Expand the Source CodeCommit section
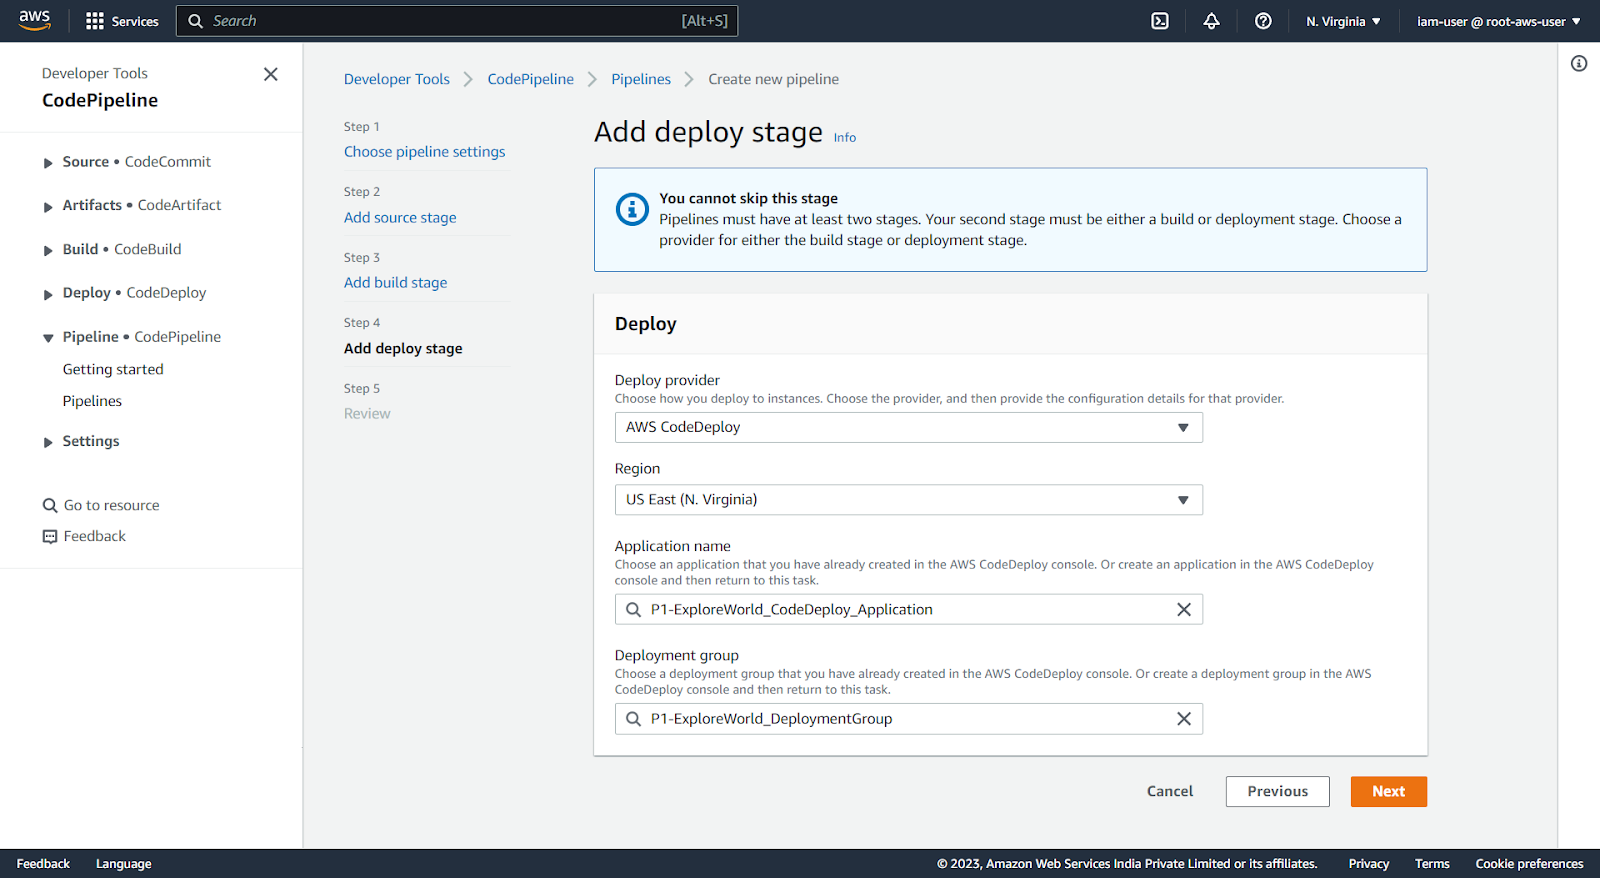 click(x=47, y=163)
